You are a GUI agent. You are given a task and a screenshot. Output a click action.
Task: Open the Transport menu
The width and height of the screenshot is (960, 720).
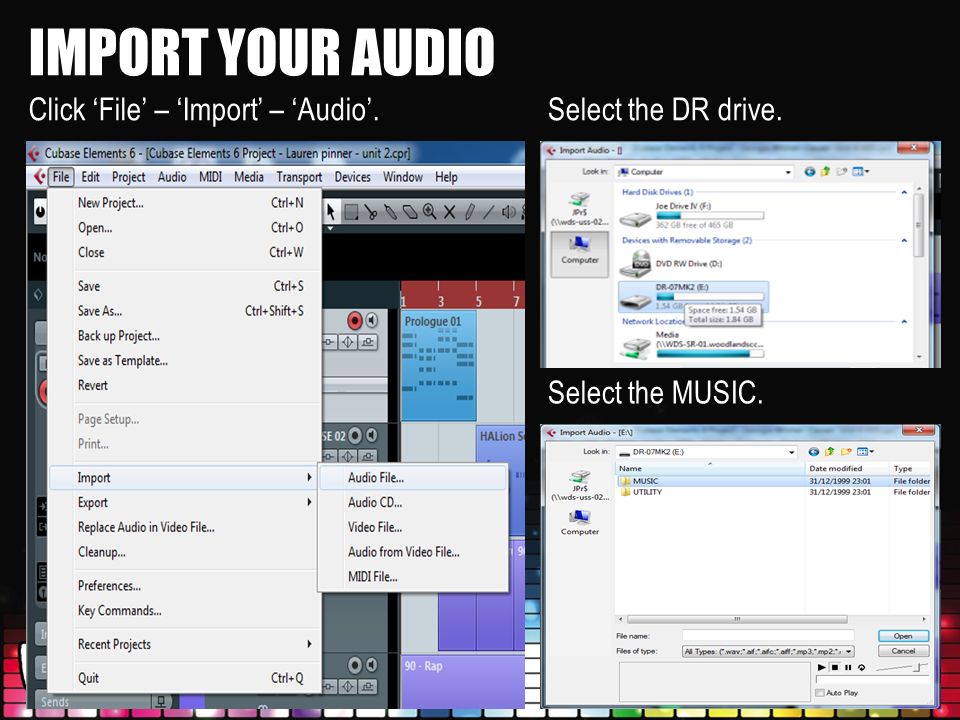coord(299,177)
